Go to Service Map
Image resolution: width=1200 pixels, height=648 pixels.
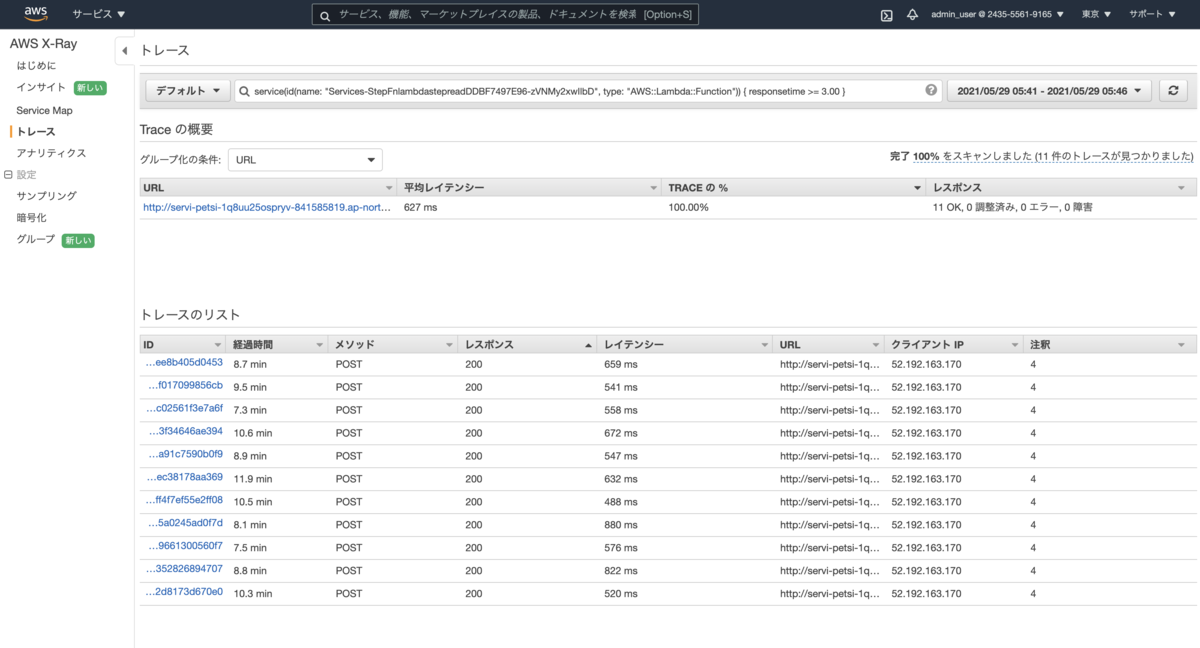(44, 110)
